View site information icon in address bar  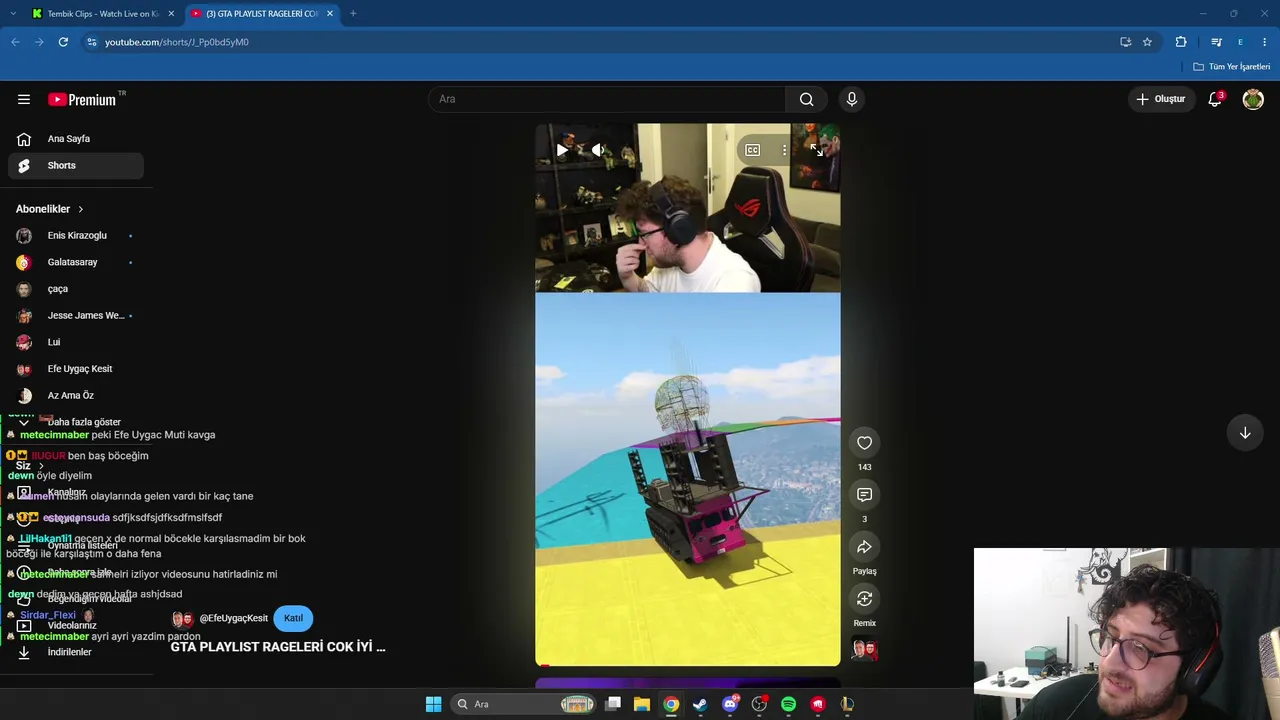pyautogui.click(x=91, y=42)
